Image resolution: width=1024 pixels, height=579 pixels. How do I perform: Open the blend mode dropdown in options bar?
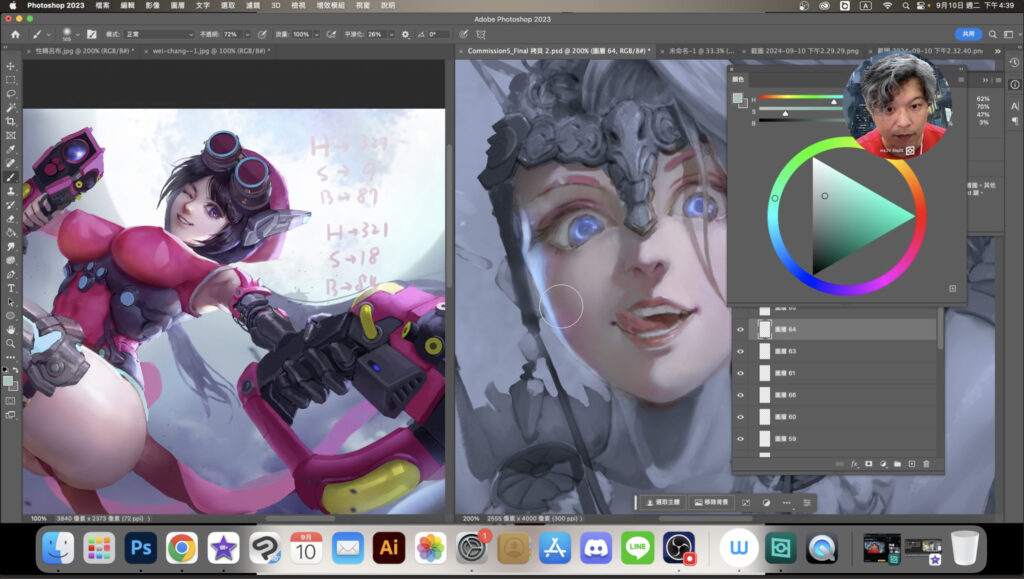point(159,34)
